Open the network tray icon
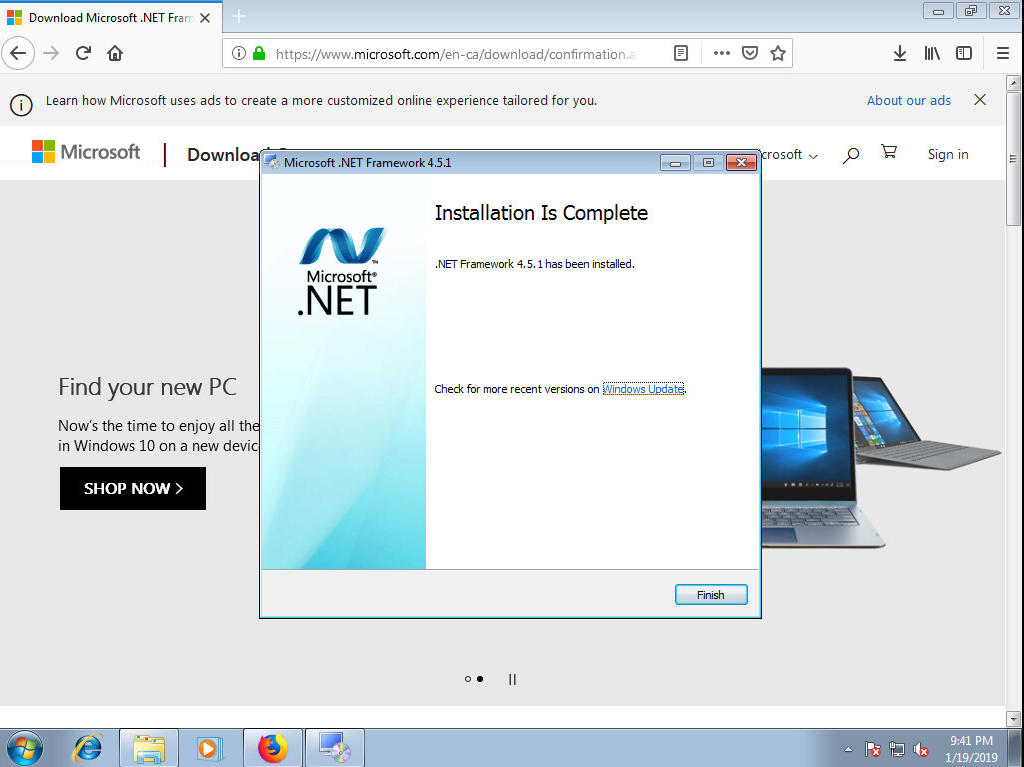The height and width of the screenshot is (767, 1024). click(897, 749)
